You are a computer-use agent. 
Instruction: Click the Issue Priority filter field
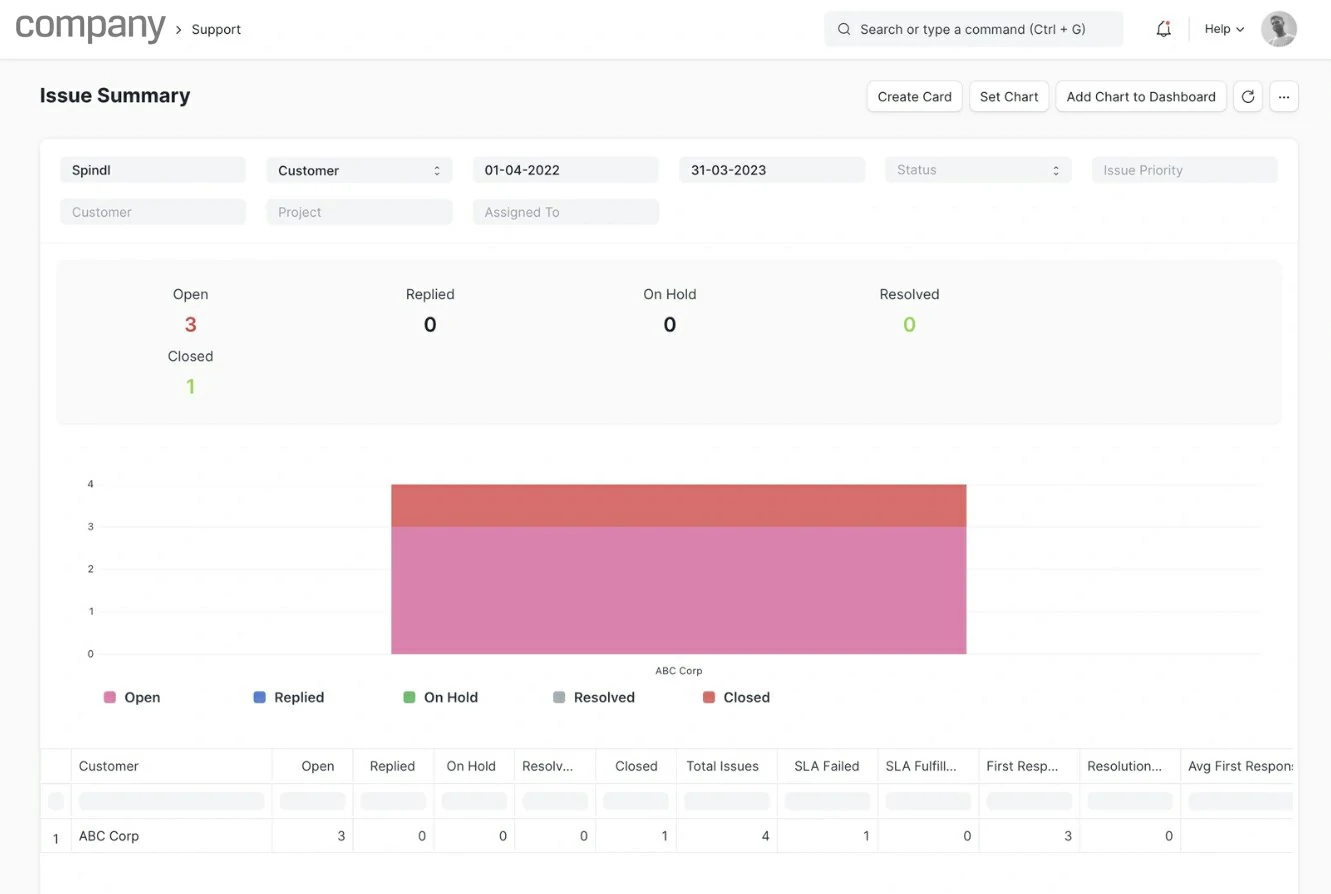pos(1184,170)
